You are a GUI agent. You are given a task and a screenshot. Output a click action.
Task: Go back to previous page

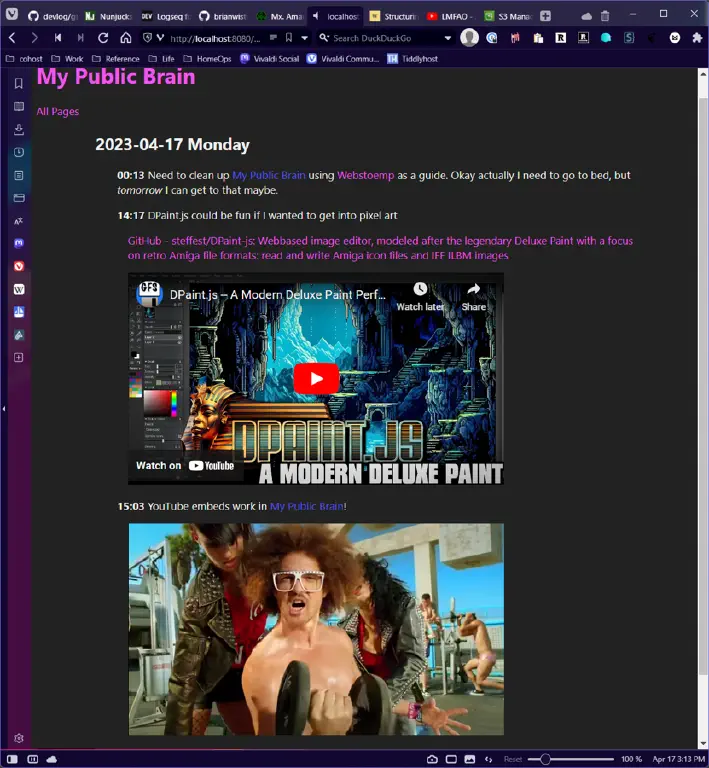(x=12, y=38)
